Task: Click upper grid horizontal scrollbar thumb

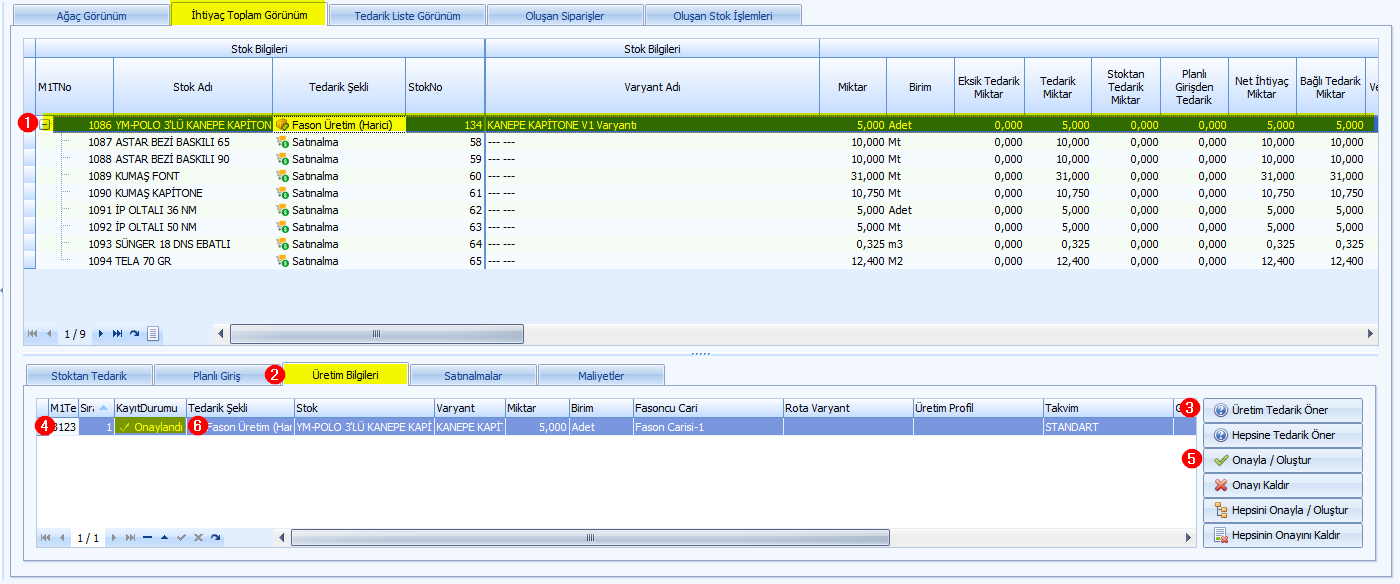Action: click(x=377, y=333)
